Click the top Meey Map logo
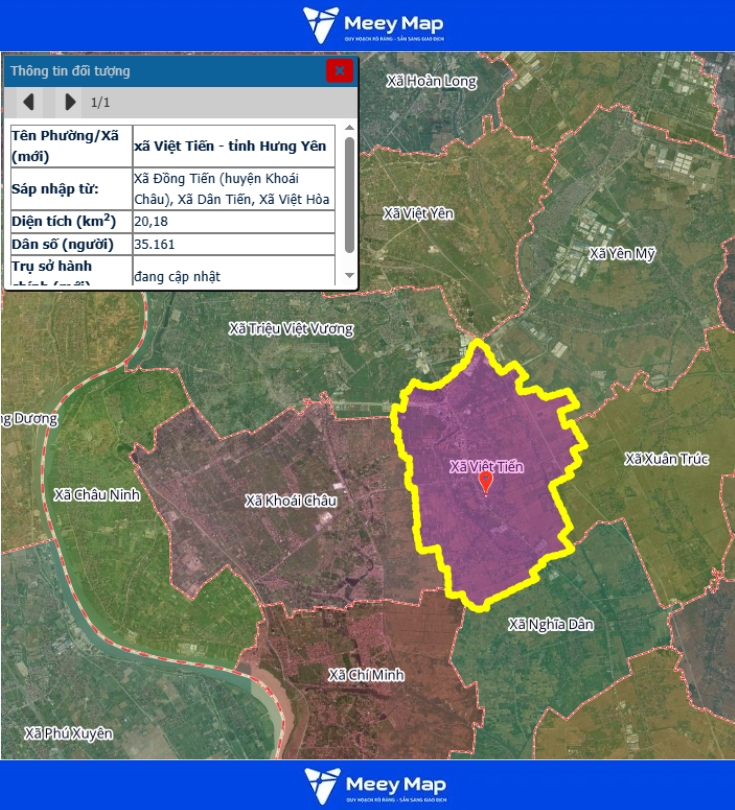This screenshot has width=735, height=810. [374, 25]
